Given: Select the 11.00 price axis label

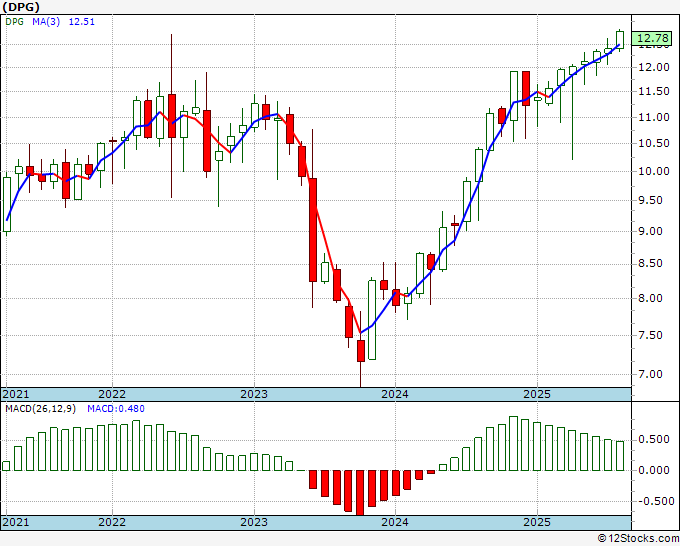Looking at the screenshot, I should [x=654, y=117].
